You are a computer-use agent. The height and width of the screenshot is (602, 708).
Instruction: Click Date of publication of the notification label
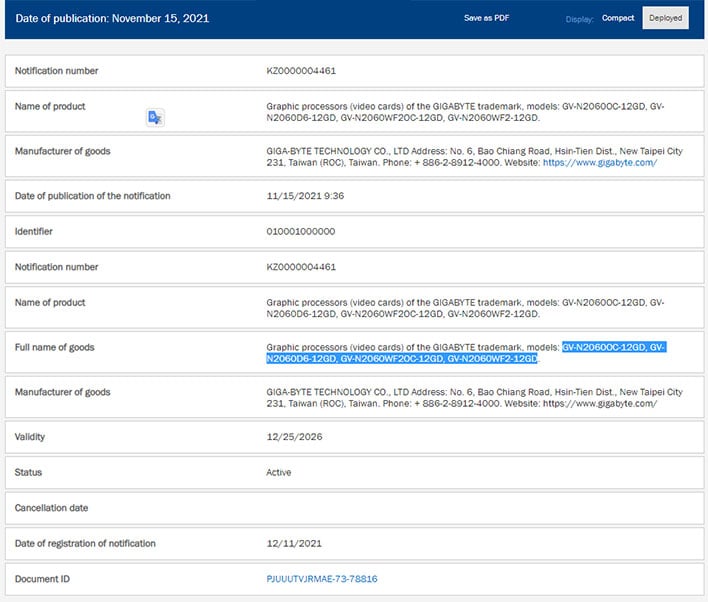pos(93,196)
